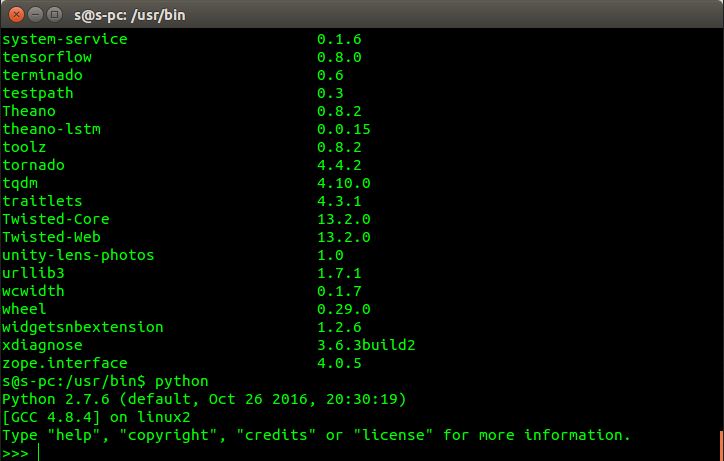Click the orange scrollbar at the terminal edge
Screen dimensions: 724x461
click(721, 446)
